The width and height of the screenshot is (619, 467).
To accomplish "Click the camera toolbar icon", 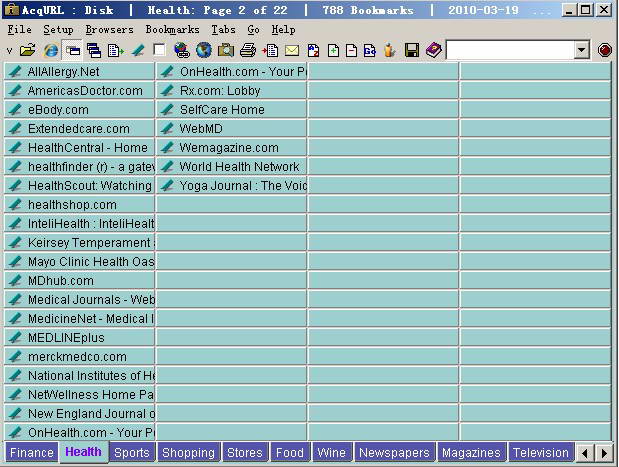I will (x=226, y=50).
